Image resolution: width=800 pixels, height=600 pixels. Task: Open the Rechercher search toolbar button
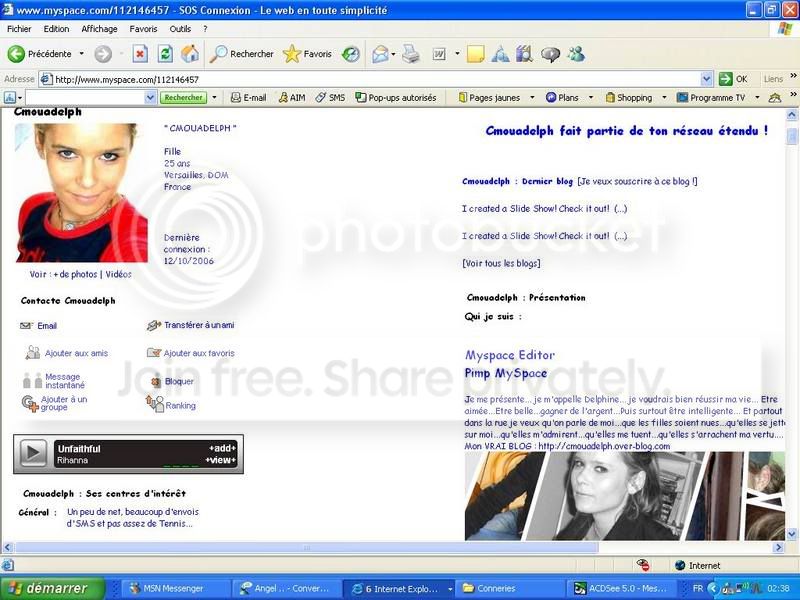point(242,54)
